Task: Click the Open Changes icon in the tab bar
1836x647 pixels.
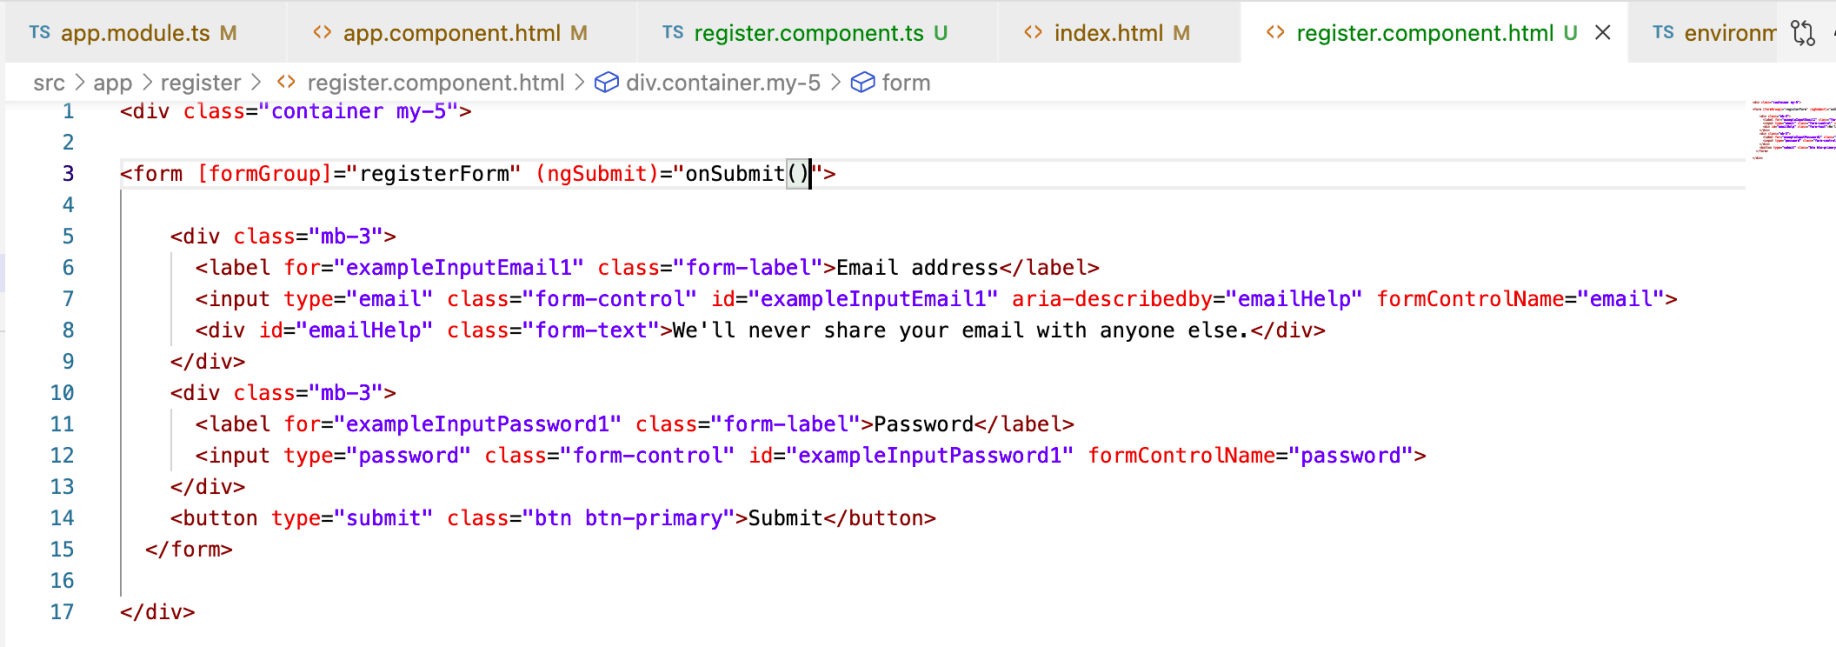Action: point(1803,33)
